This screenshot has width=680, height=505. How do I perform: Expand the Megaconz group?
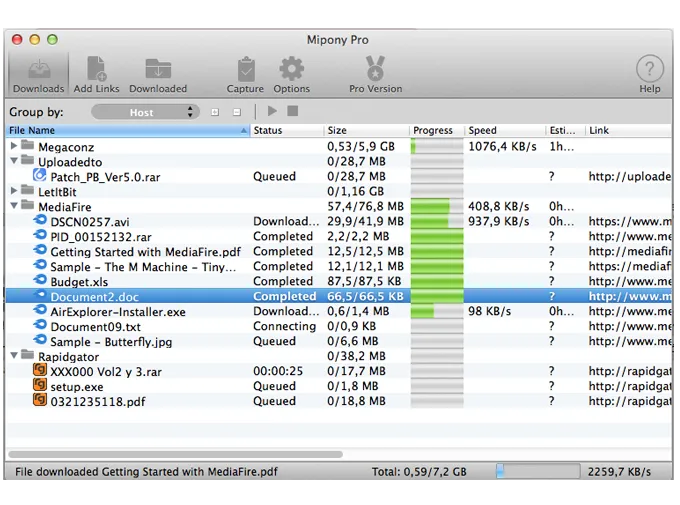(x=14, y=146)
